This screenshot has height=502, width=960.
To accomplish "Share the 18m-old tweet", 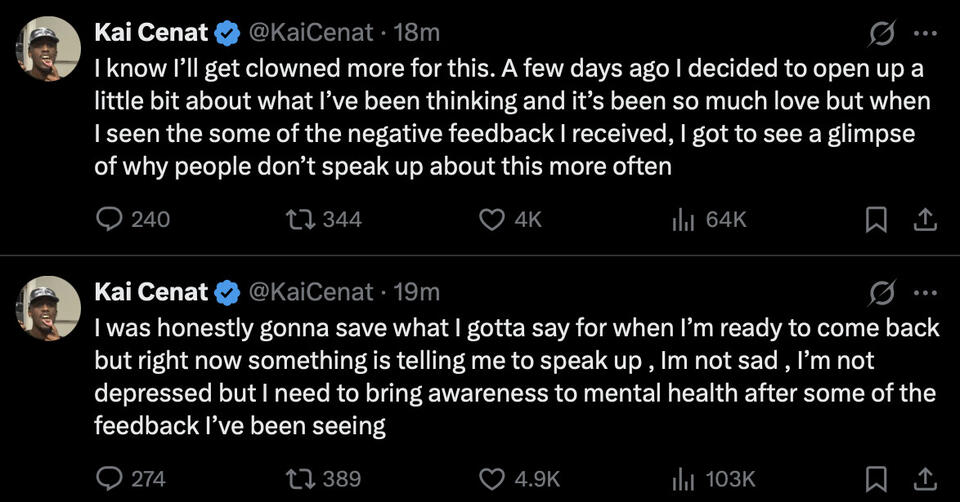I will 925,219.
